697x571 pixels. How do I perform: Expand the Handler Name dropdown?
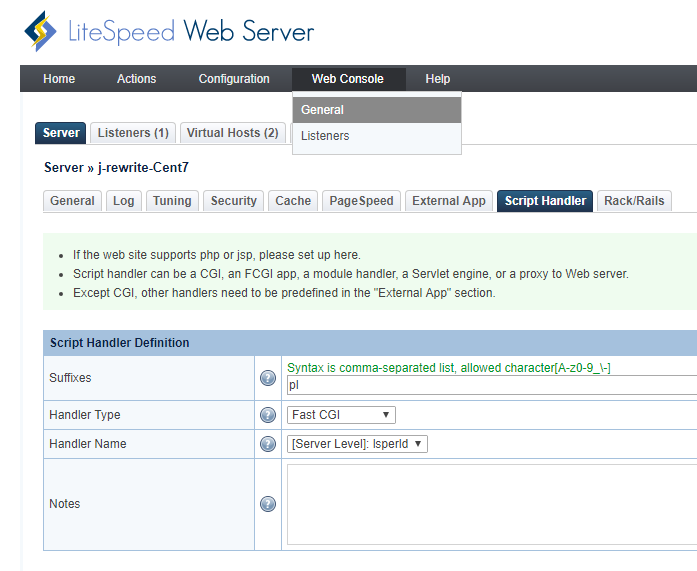click(x=357, y=444)
